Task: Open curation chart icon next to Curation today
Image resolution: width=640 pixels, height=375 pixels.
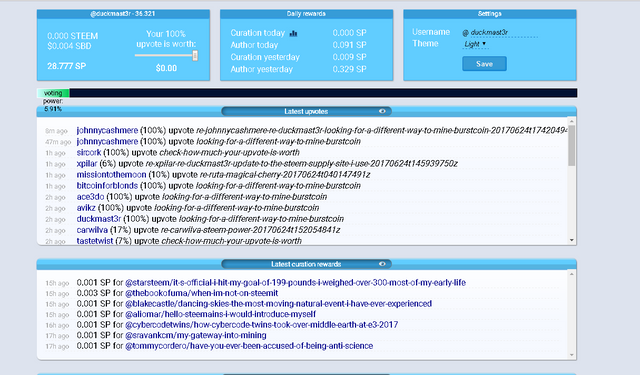Action: (293, 33)
